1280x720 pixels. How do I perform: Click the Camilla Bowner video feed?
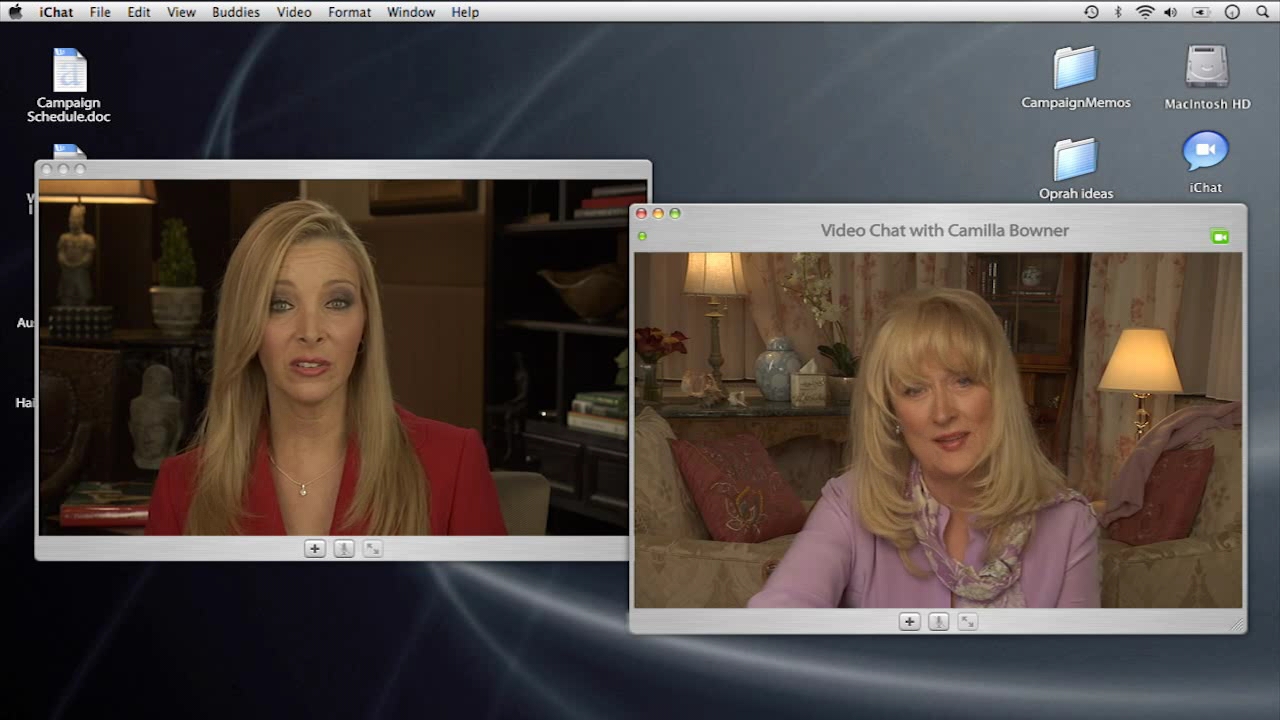click(938, 430)
